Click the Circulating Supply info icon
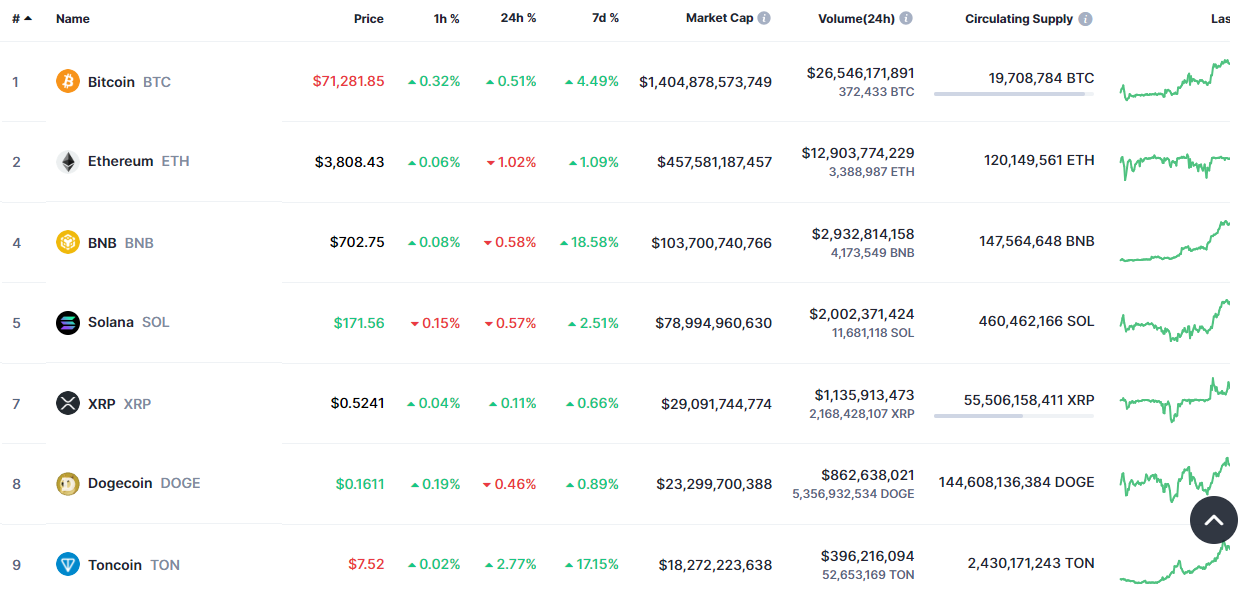 pyautogui.click(x=1086, y=18)
